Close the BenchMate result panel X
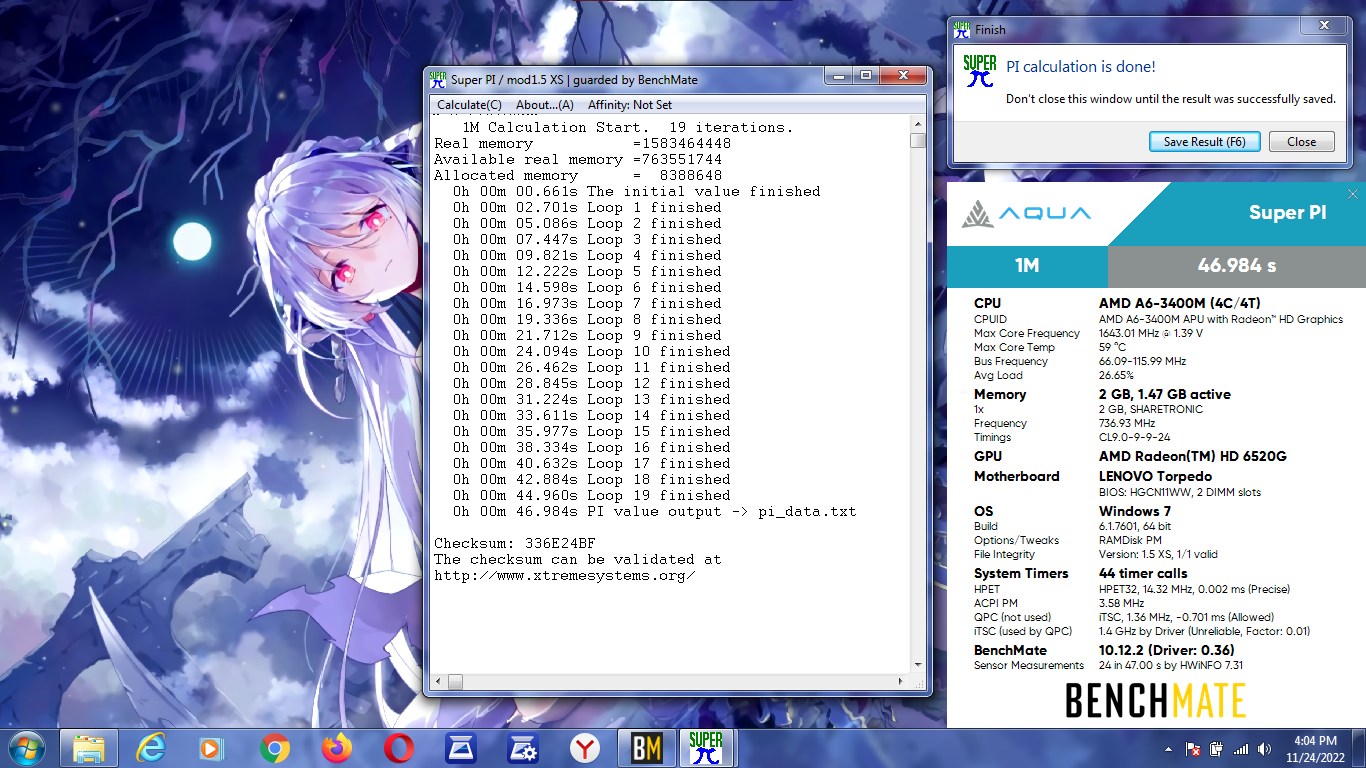The height and width of the screenshot is (768, 1366). pyautogui.click(x=1352, y=194)
